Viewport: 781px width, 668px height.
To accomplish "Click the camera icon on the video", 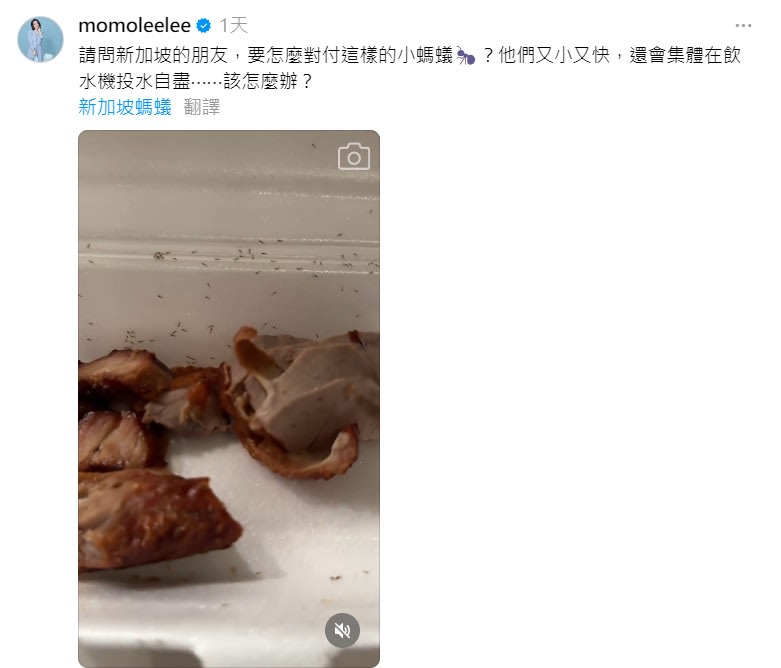I will (354, 157).
